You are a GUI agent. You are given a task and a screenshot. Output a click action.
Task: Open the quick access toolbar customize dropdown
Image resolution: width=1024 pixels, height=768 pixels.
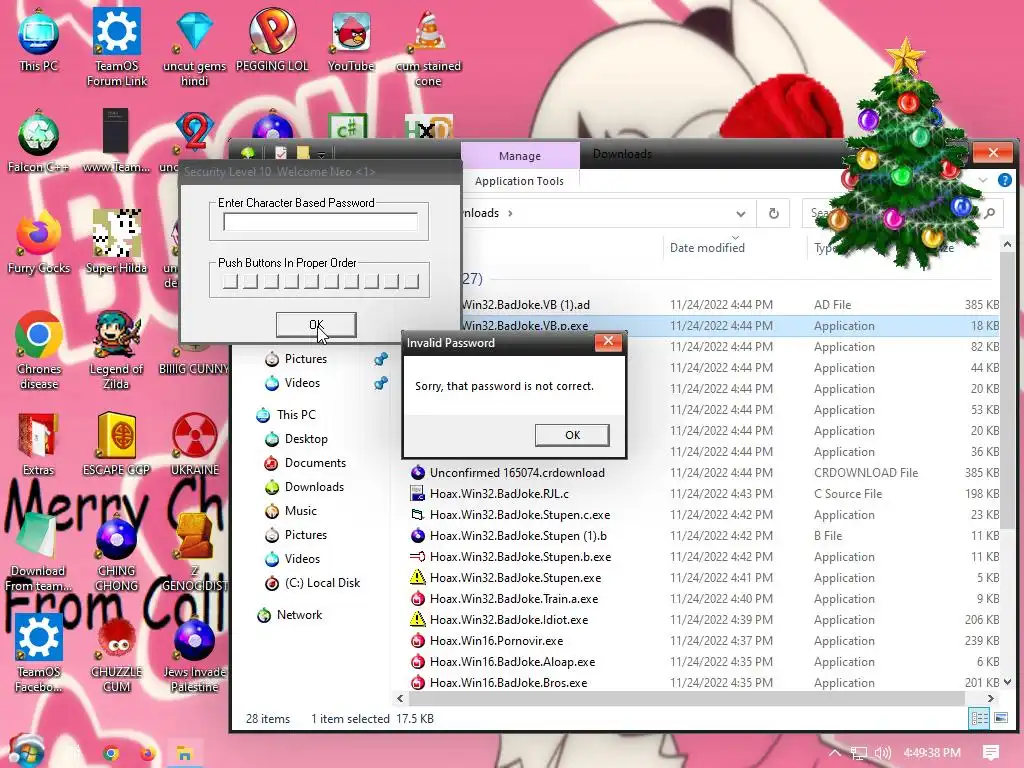[321, 155]
